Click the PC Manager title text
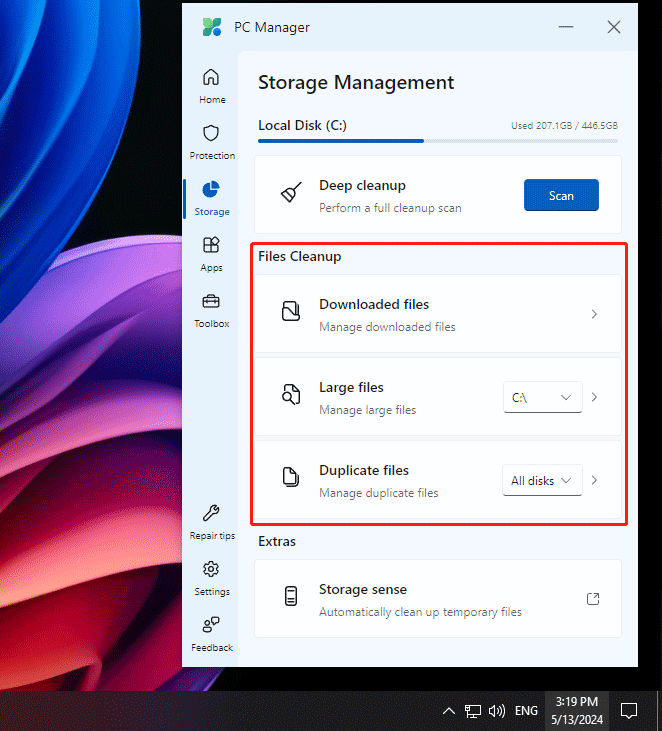 pos(272,28)
